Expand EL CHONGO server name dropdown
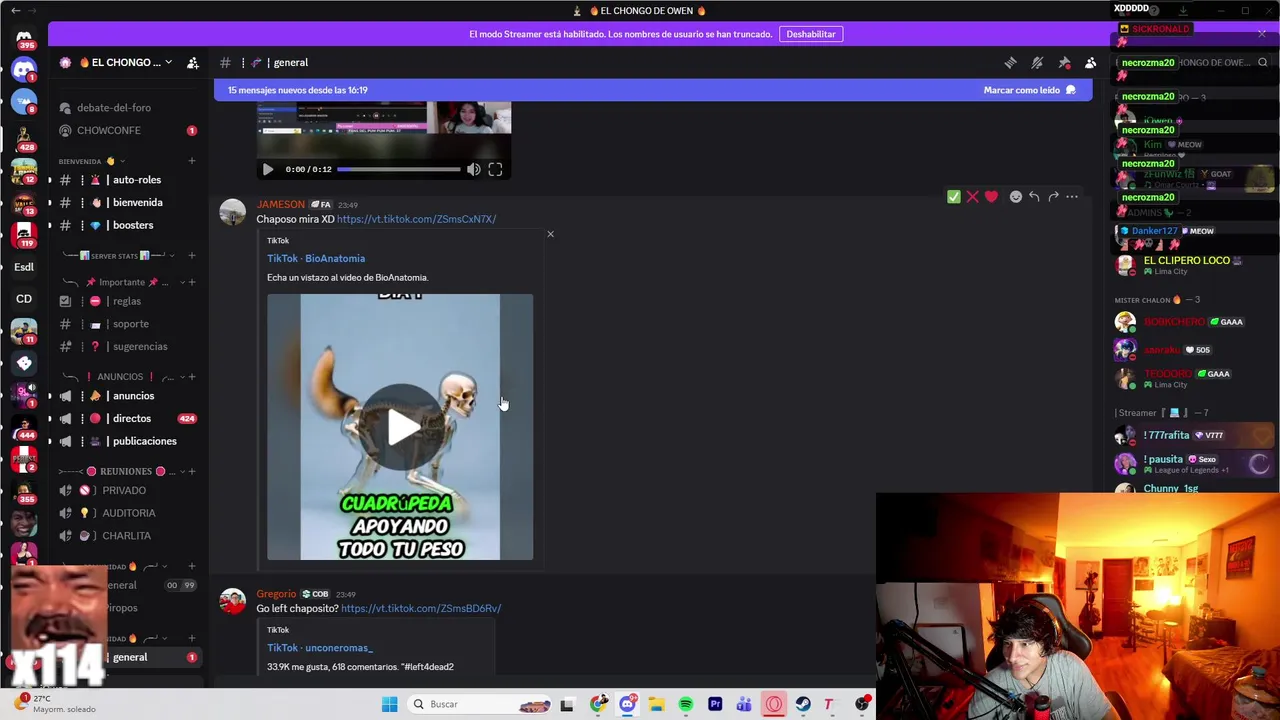Screen dimensions: 1280x720 168,62
